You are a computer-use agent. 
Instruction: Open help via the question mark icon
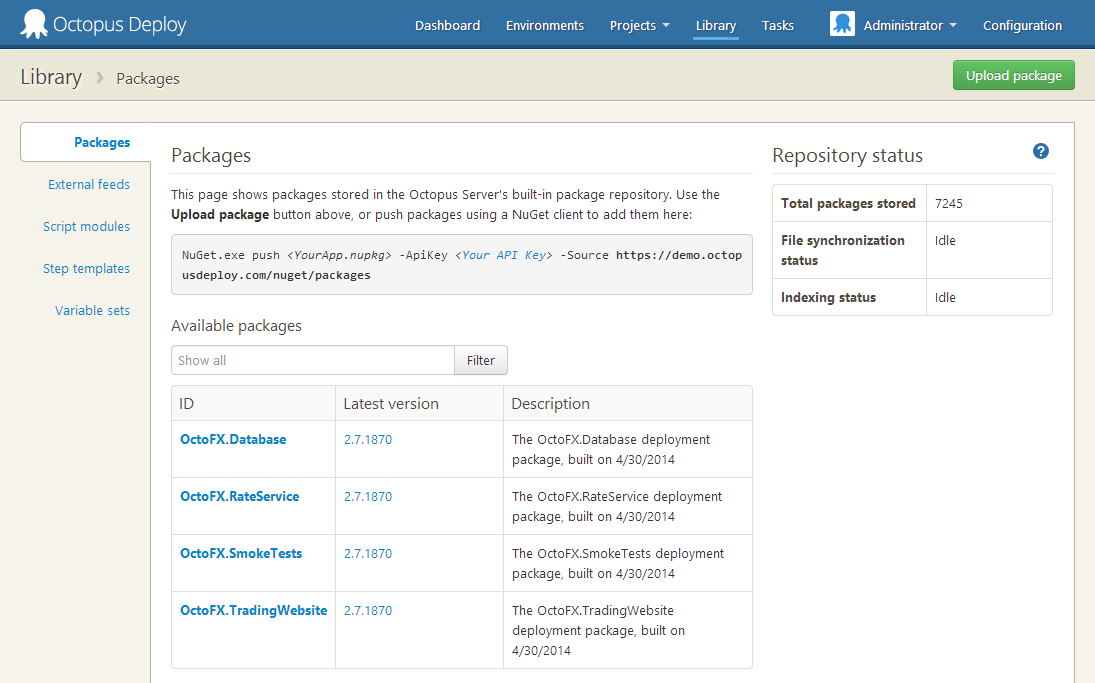coord(1040,151)
